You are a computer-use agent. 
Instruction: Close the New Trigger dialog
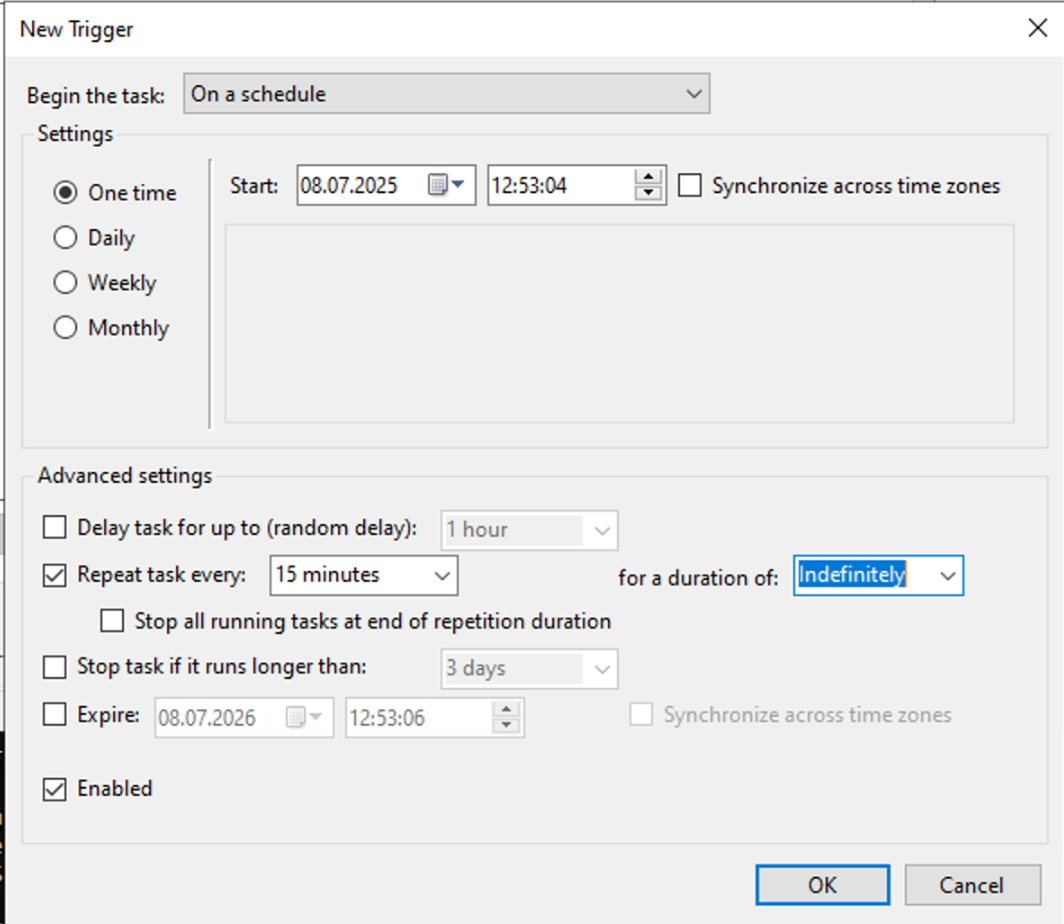click(x=1038, y=28)
